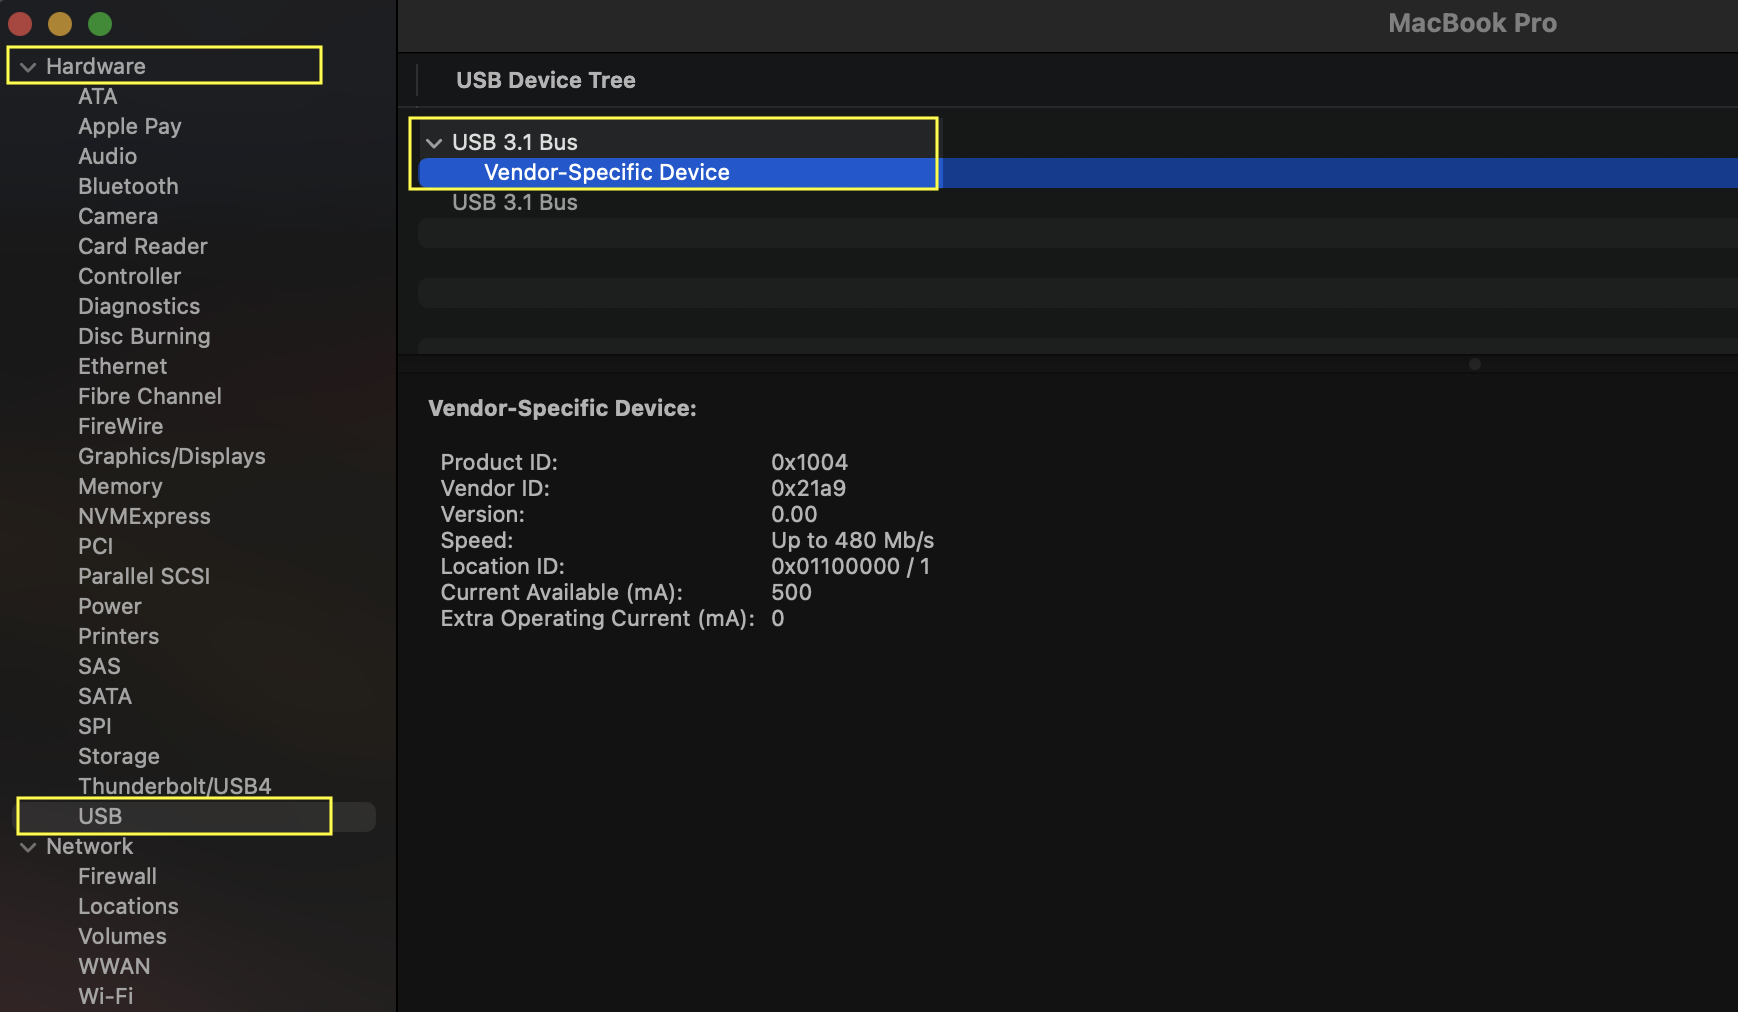Collapse the first USB 3.1 Bus chevron
This screenshot has height=1012, width=1738.
[x=434, y=143]
